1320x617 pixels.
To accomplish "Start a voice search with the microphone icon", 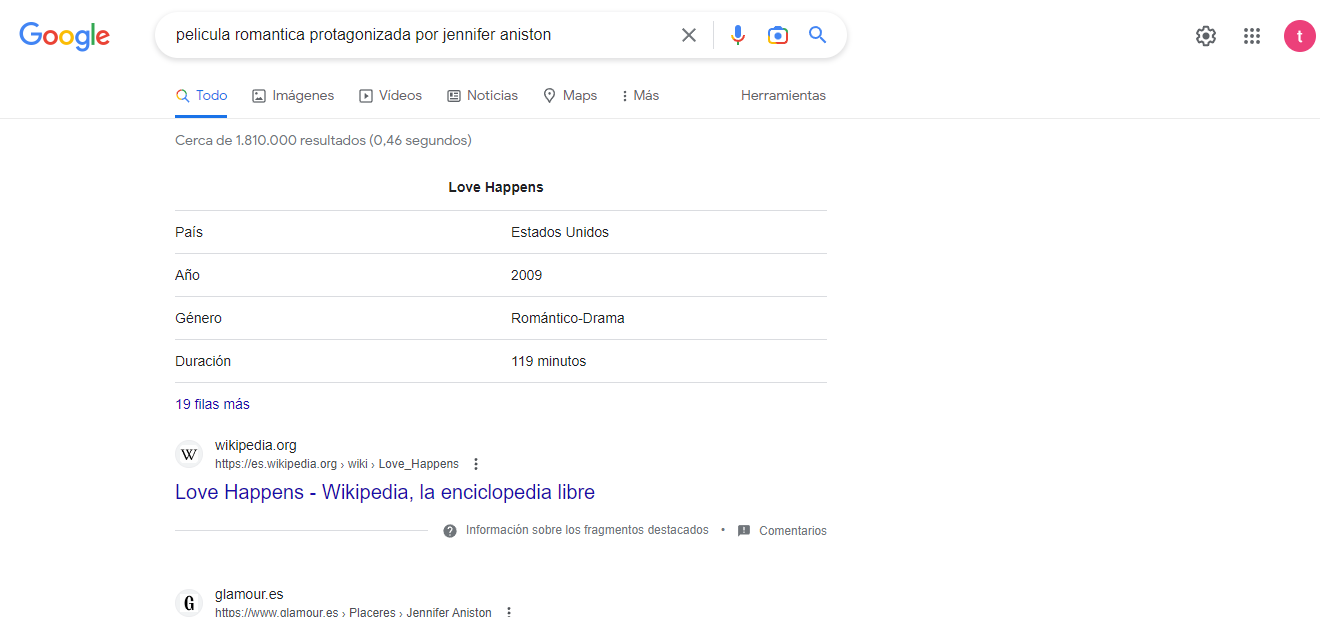I will tap(737, 34).
